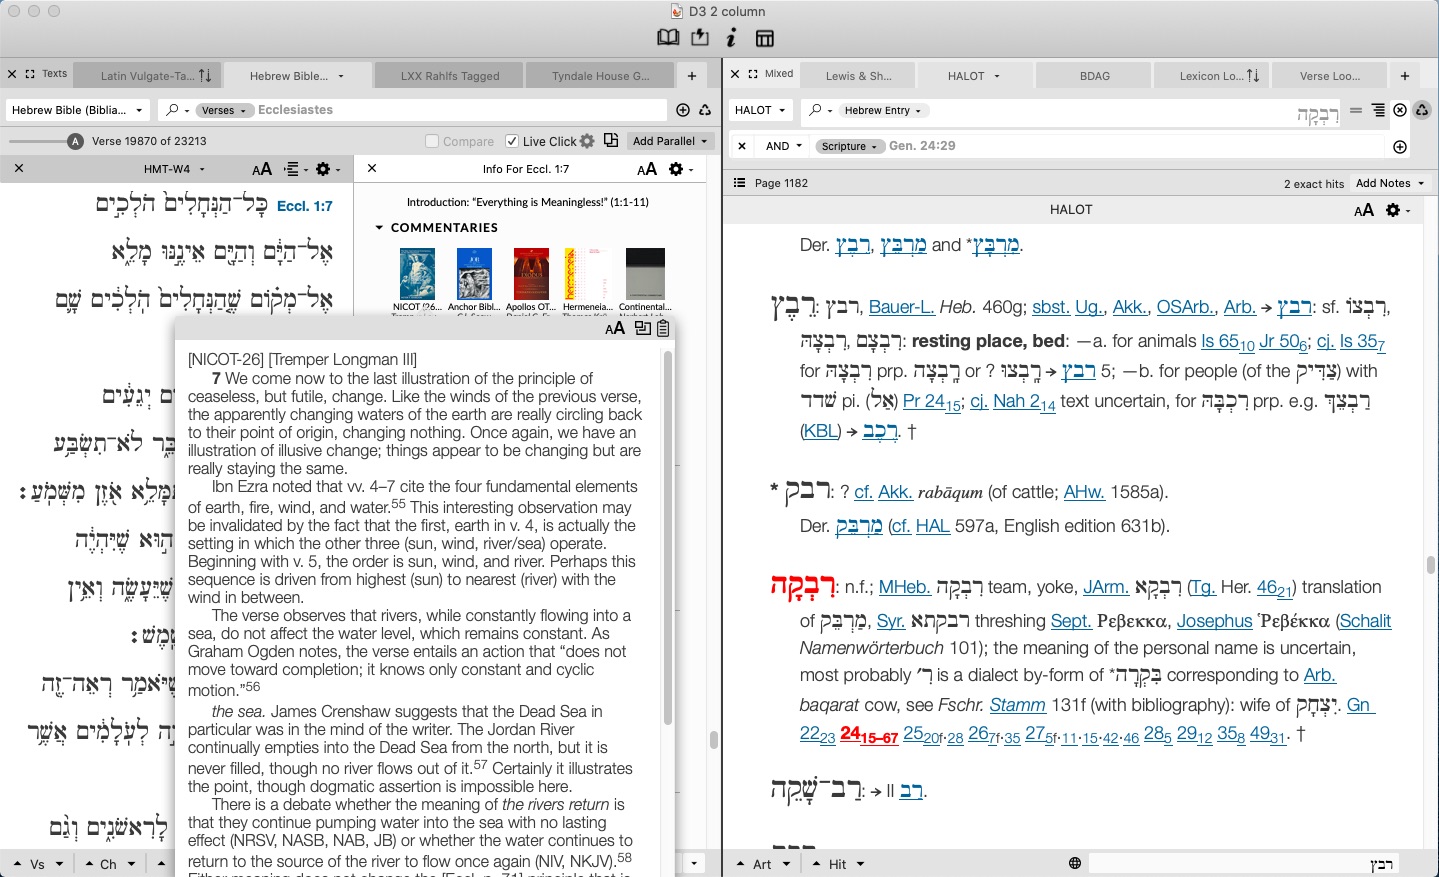Click globe icon in HALOT bottom bar
1439x877 pixels.
click(1075, 863)
